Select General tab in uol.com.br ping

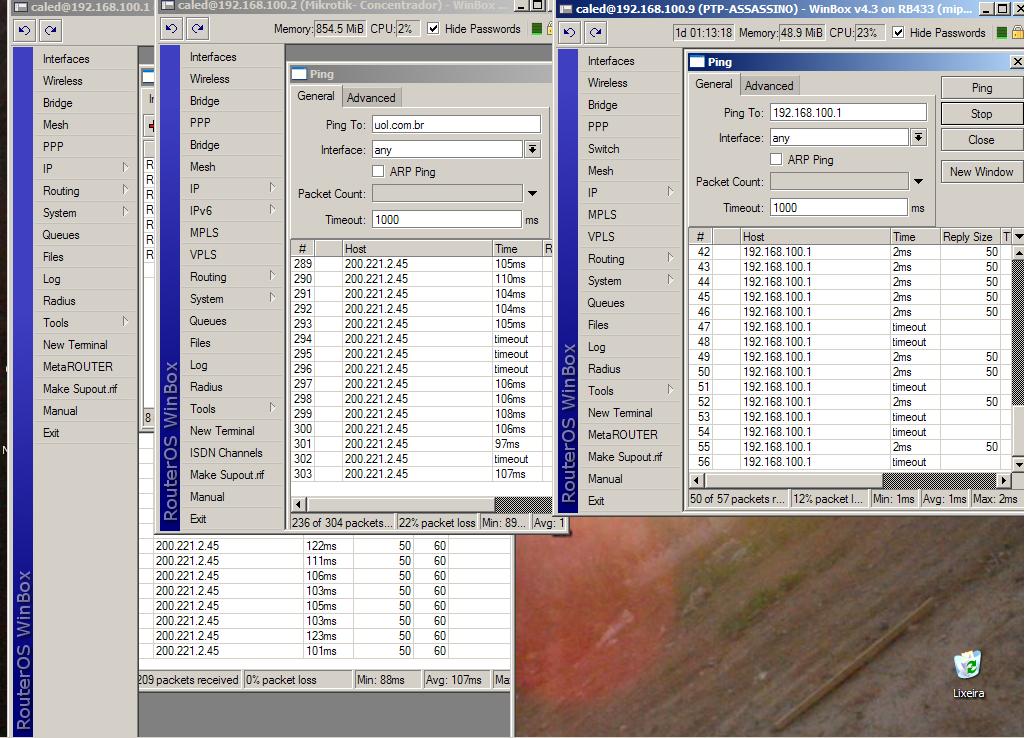pyautogui.click(x=316, y=96)
